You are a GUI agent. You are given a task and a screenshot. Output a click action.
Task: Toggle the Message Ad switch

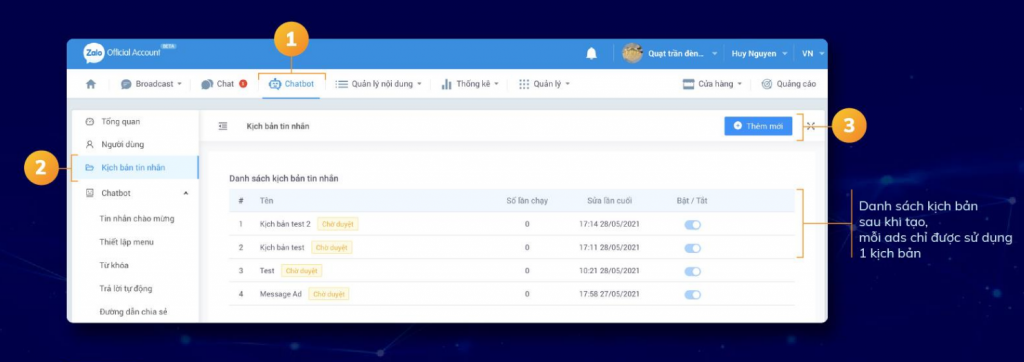pyautogui.click(x=692, y=295)
